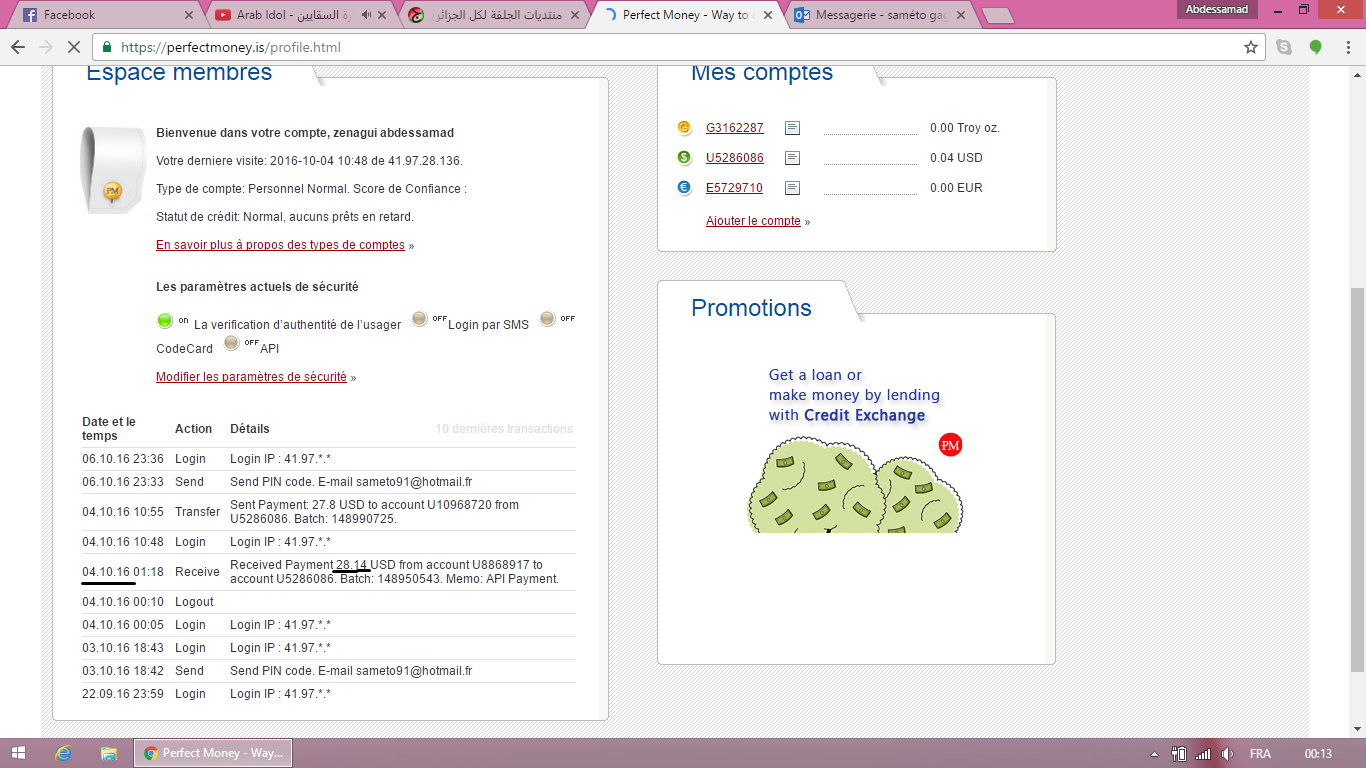Click the Skype extension icon

[x=1284, y=47]
